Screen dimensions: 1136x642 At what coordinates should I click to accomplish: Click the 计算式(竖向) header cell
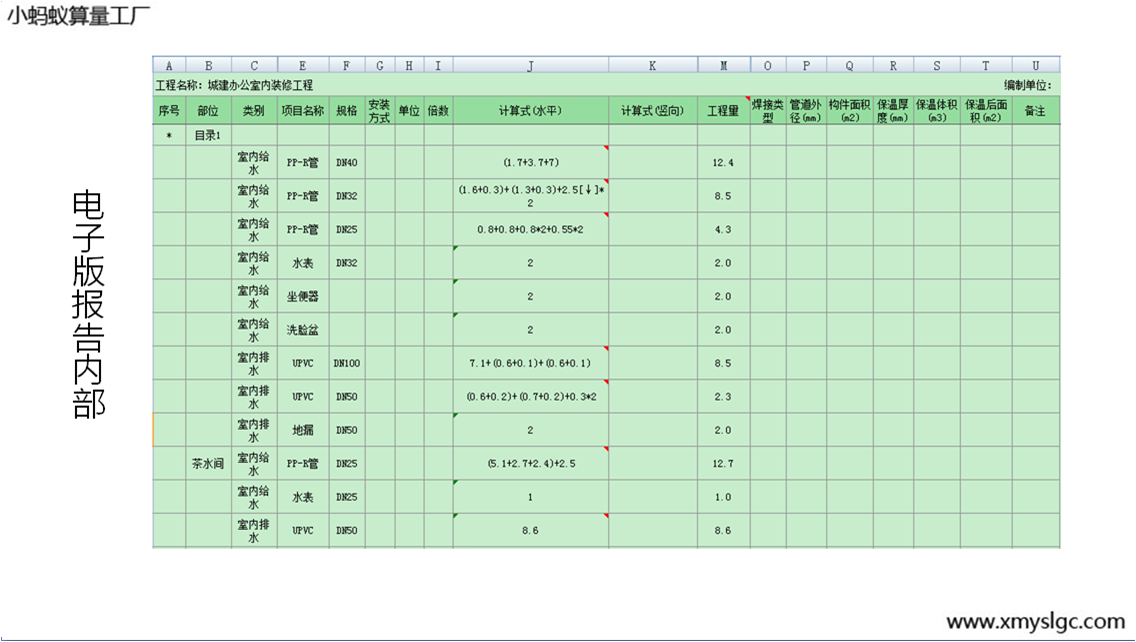pyautogui.click(x=652, y=111)
